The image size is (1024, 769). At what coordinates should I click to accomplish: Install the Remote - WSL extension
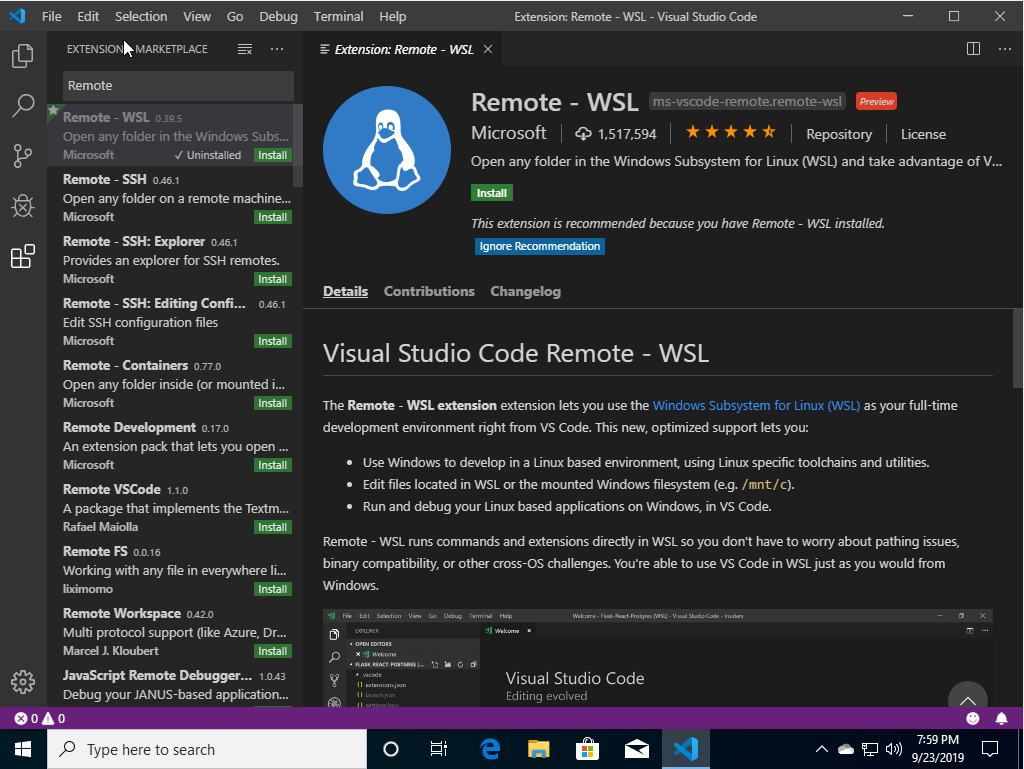point(491,192)
